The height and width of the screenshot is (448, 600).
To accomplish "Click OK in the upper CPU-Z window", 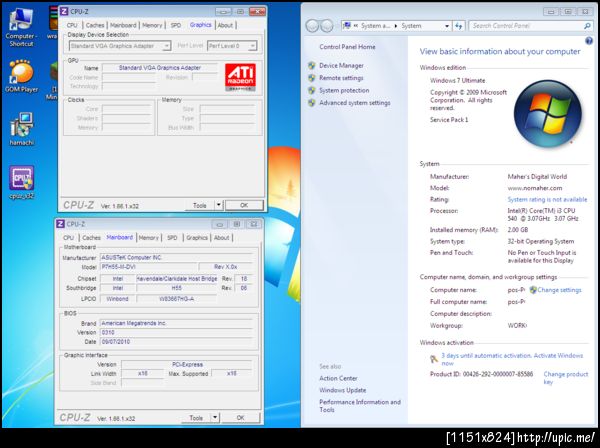I will click(x=244, y=205).
